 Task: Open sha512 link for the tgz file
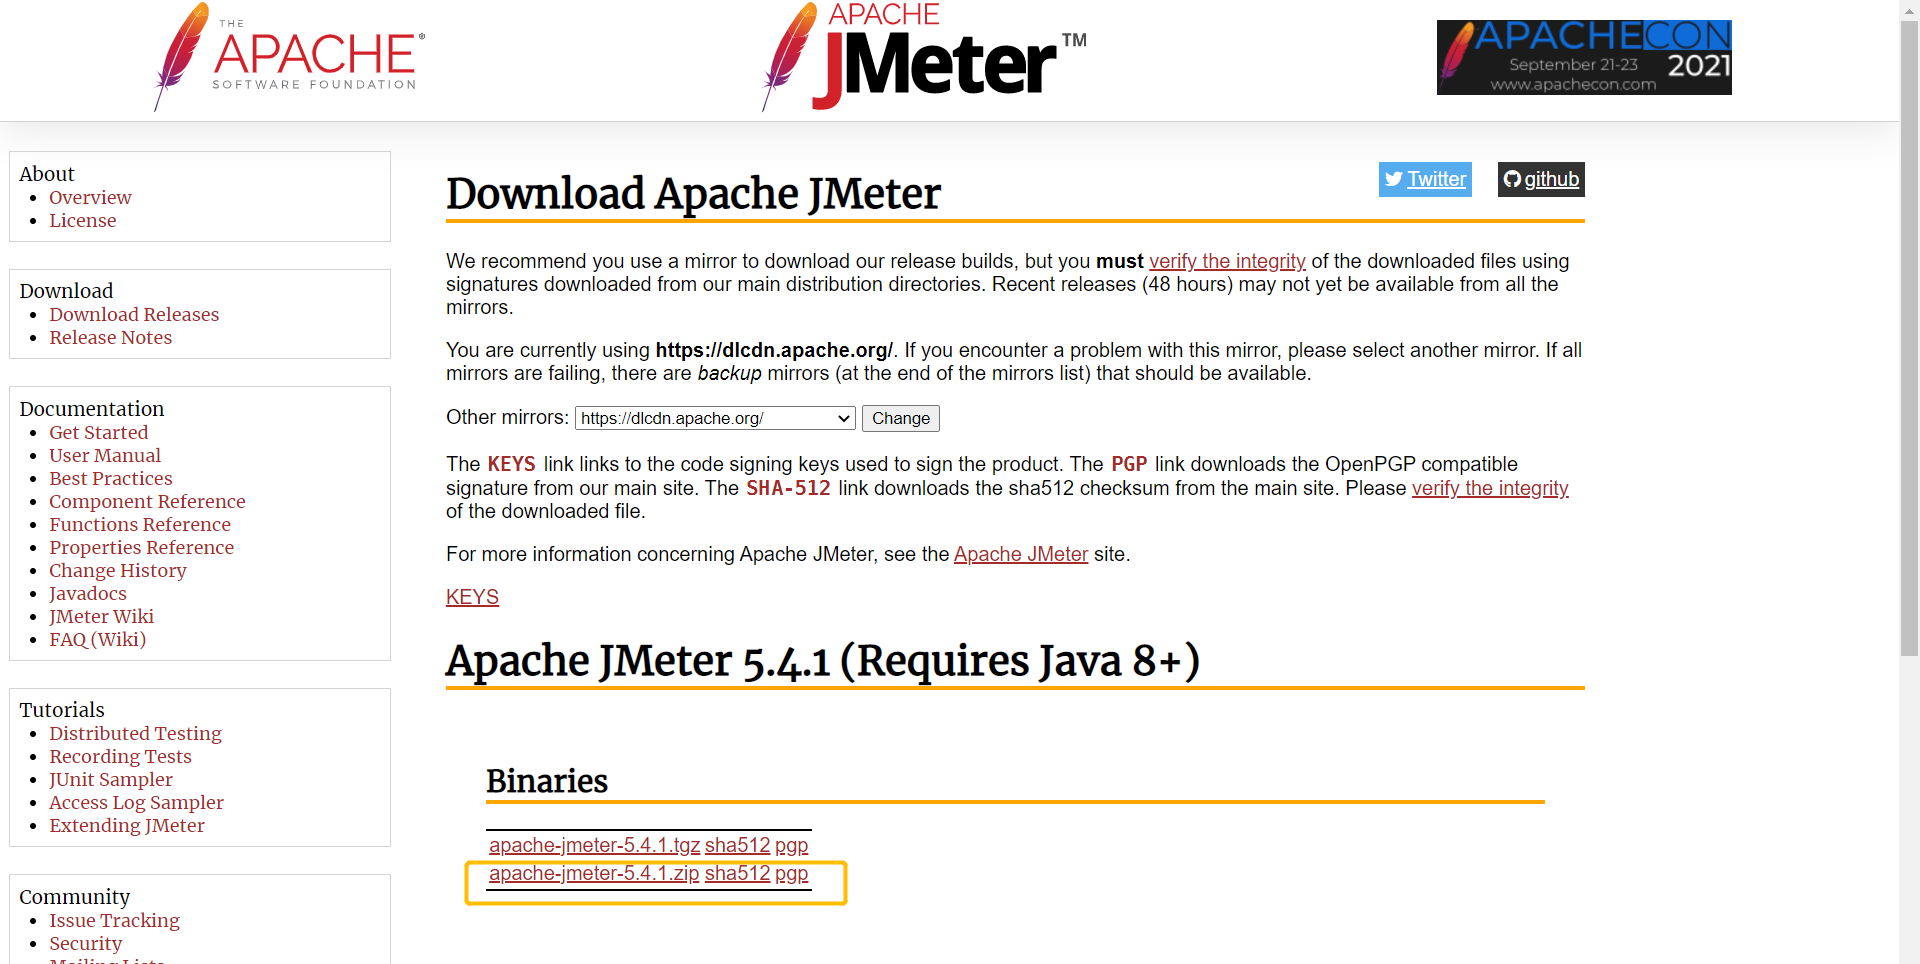738,845
